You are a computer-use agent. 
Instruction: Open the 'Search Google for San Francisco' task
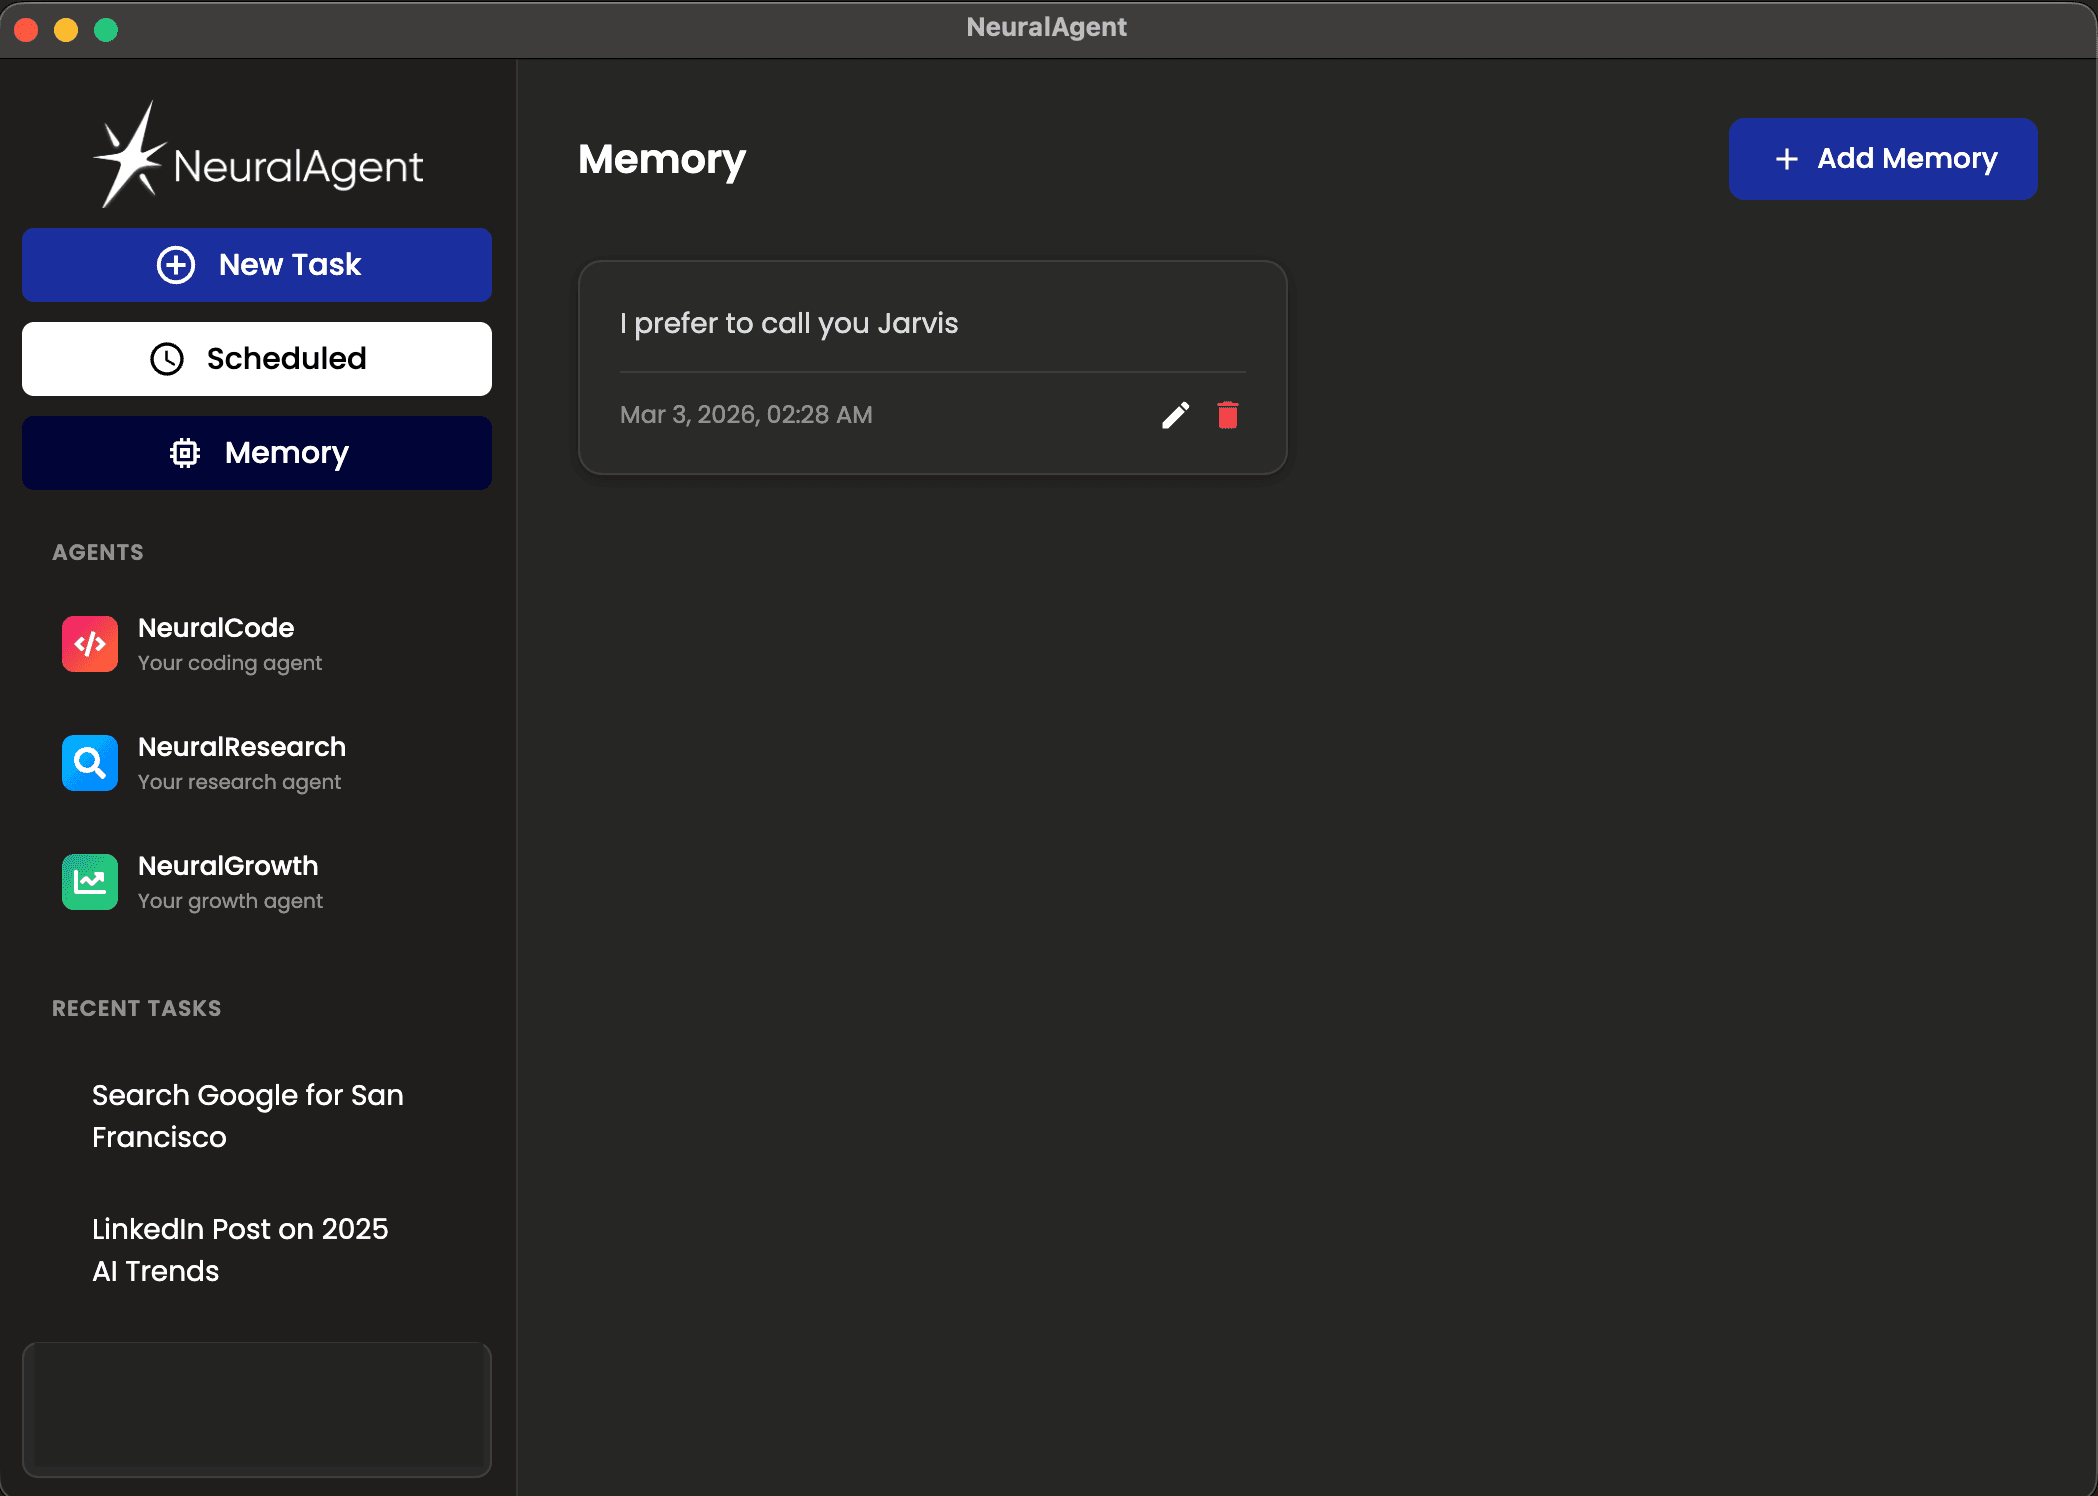247,1116
